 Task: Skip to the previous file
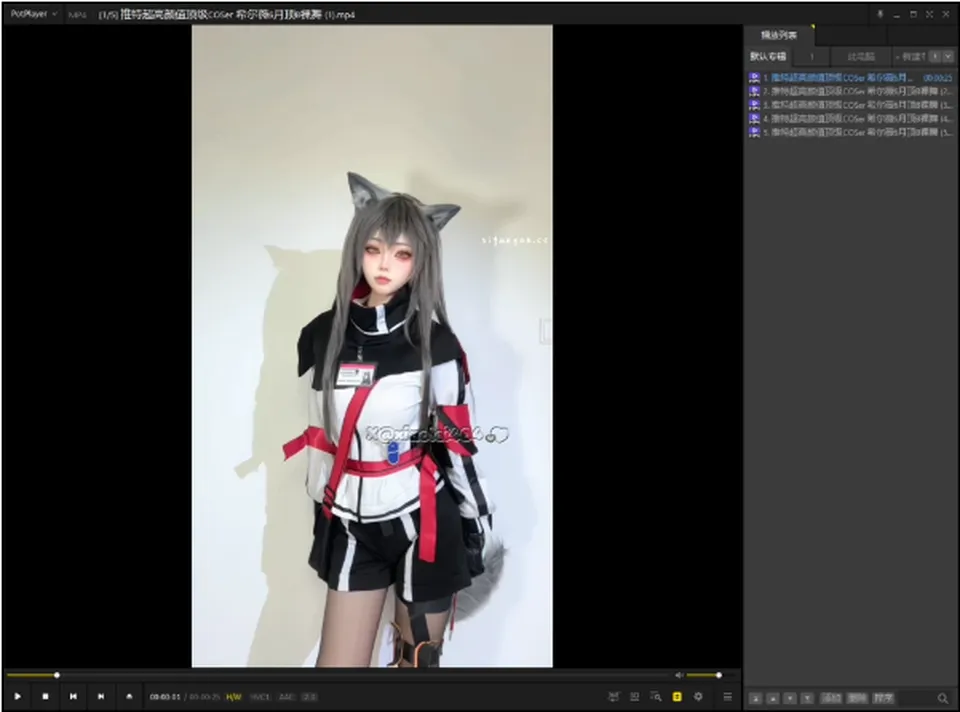[x=73, y=697]
